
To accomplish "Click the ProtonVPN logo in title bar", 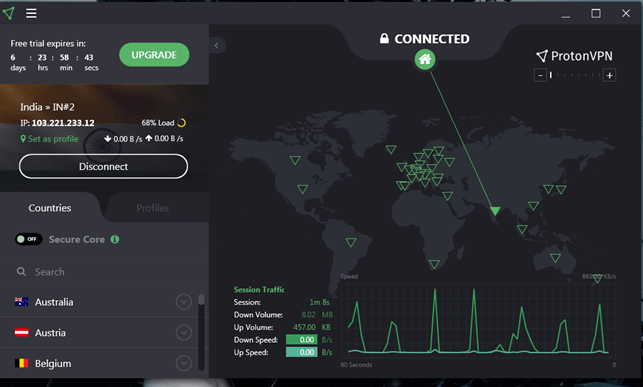I will 9,13.
